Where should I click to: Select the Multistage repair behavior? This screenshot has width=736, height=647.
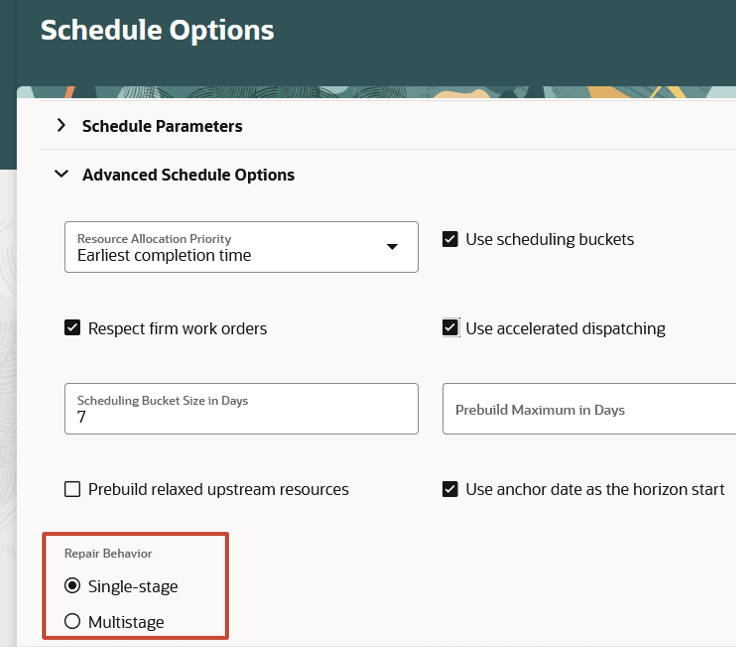[72, 621]
